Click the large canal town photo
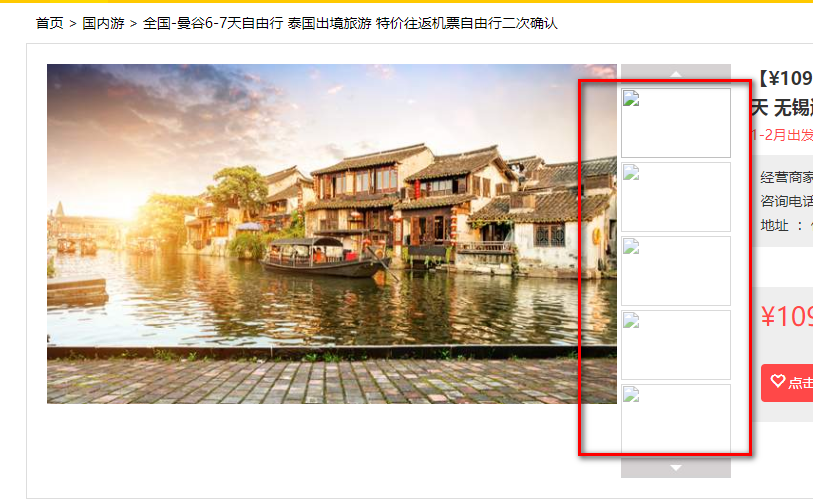 click(332, 234)
